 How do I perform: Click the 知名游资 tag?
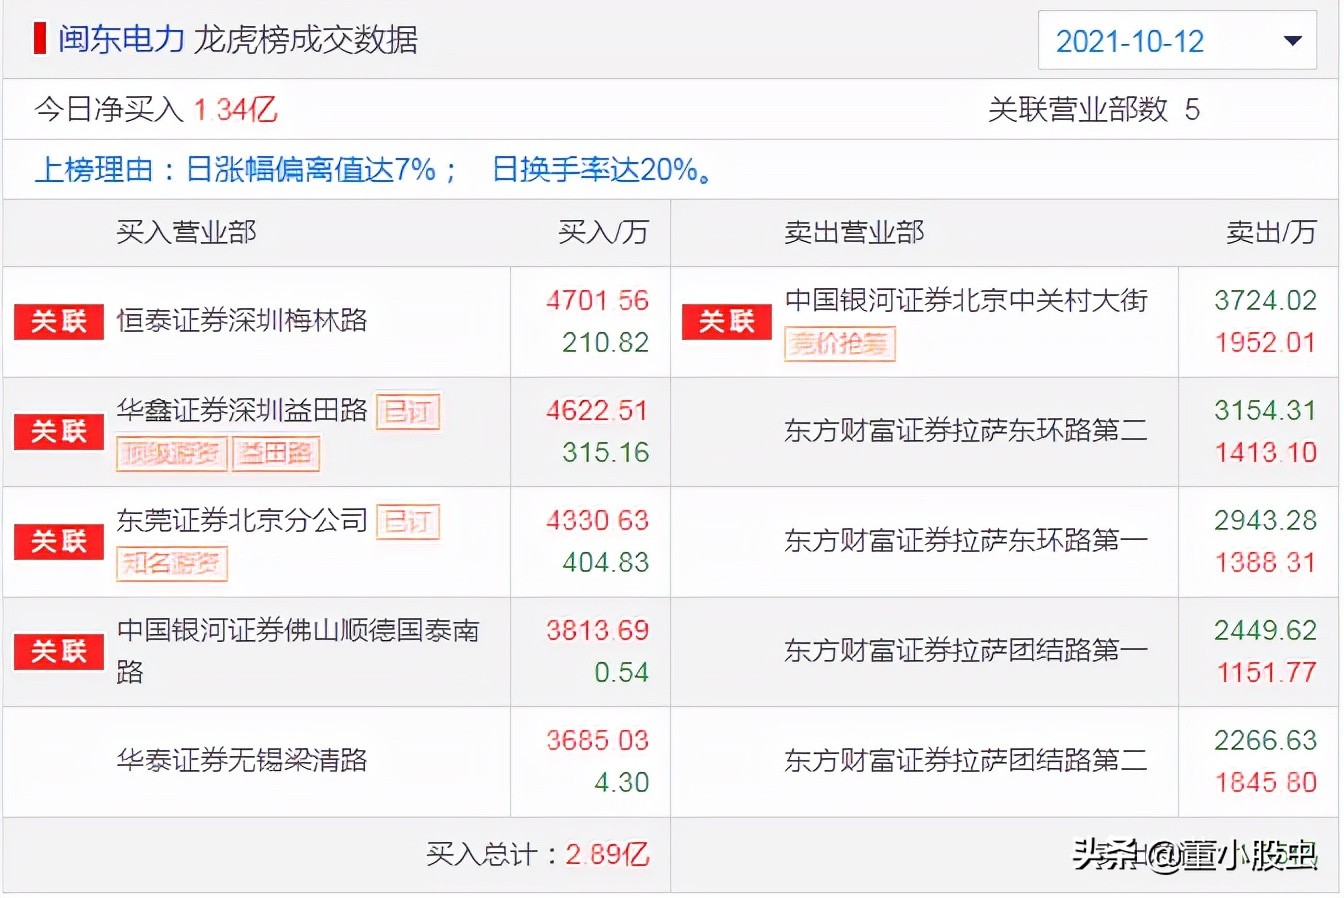click(x=171, y=564)
